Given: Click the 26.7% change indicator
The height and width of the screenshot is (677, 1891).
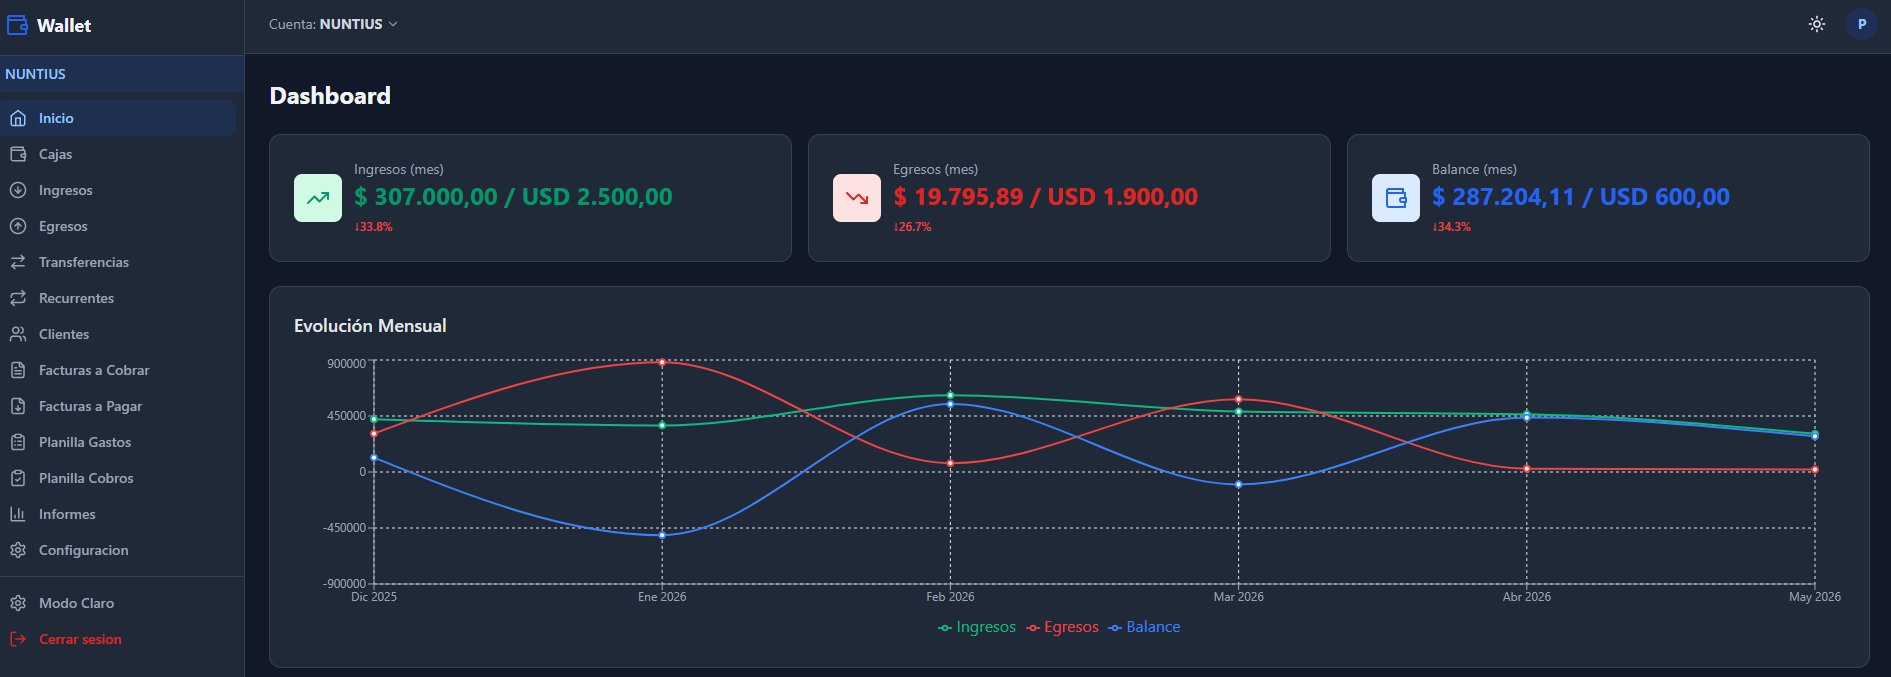Looking at the screenshot, I should pos(912,227).
